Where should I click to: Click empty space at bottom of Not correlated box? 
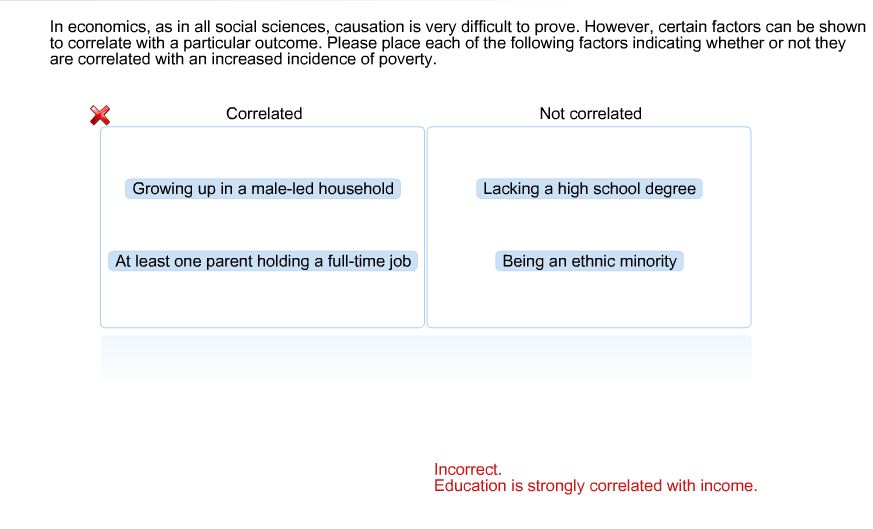[x=589, y=303]
